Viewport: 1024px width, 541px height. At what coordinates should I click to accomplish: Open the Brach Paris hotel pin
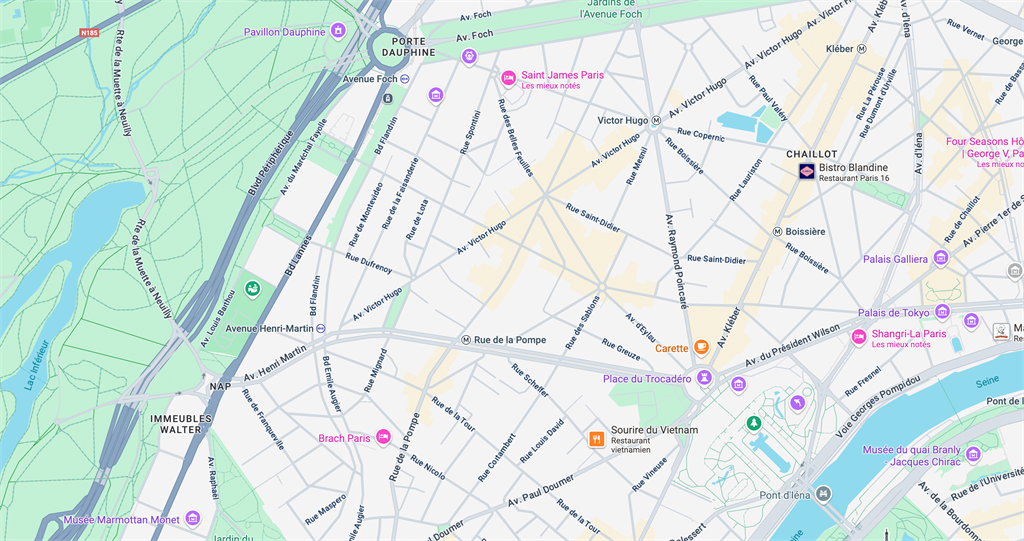point(383,436)
